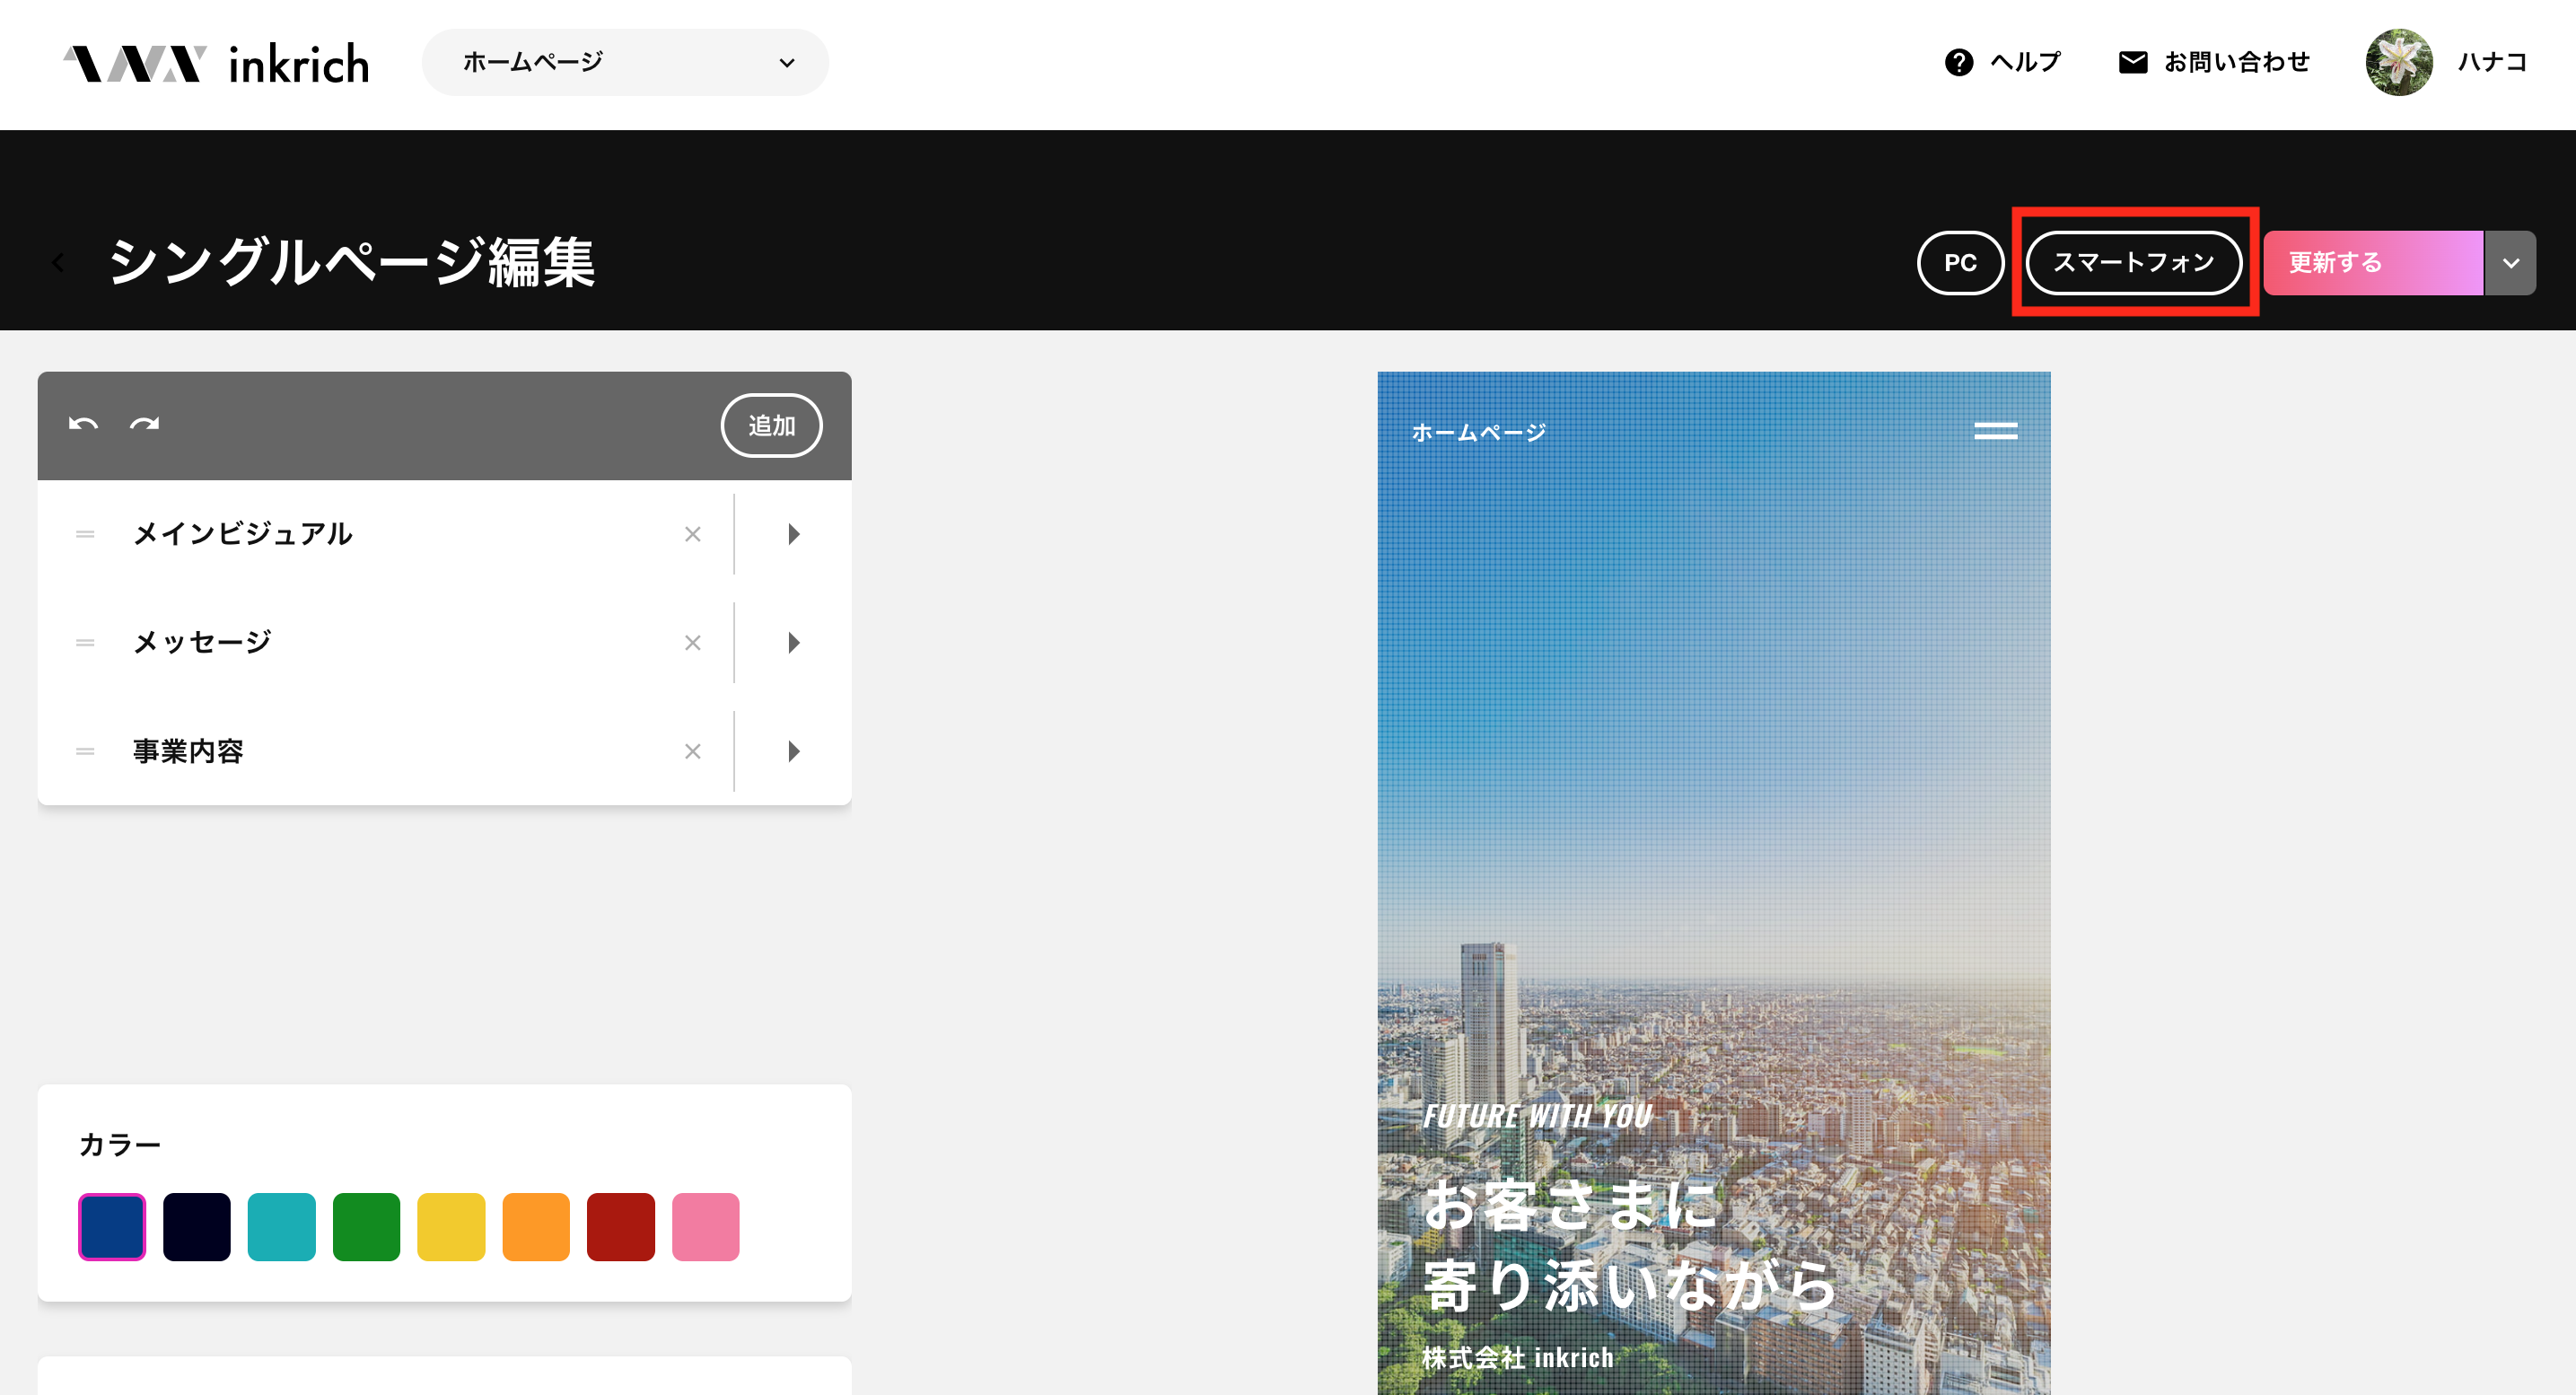This screenshot has width=2576, height=1395.
Task: Click the お客さまに headline in the preview
Action: 1570,1204
